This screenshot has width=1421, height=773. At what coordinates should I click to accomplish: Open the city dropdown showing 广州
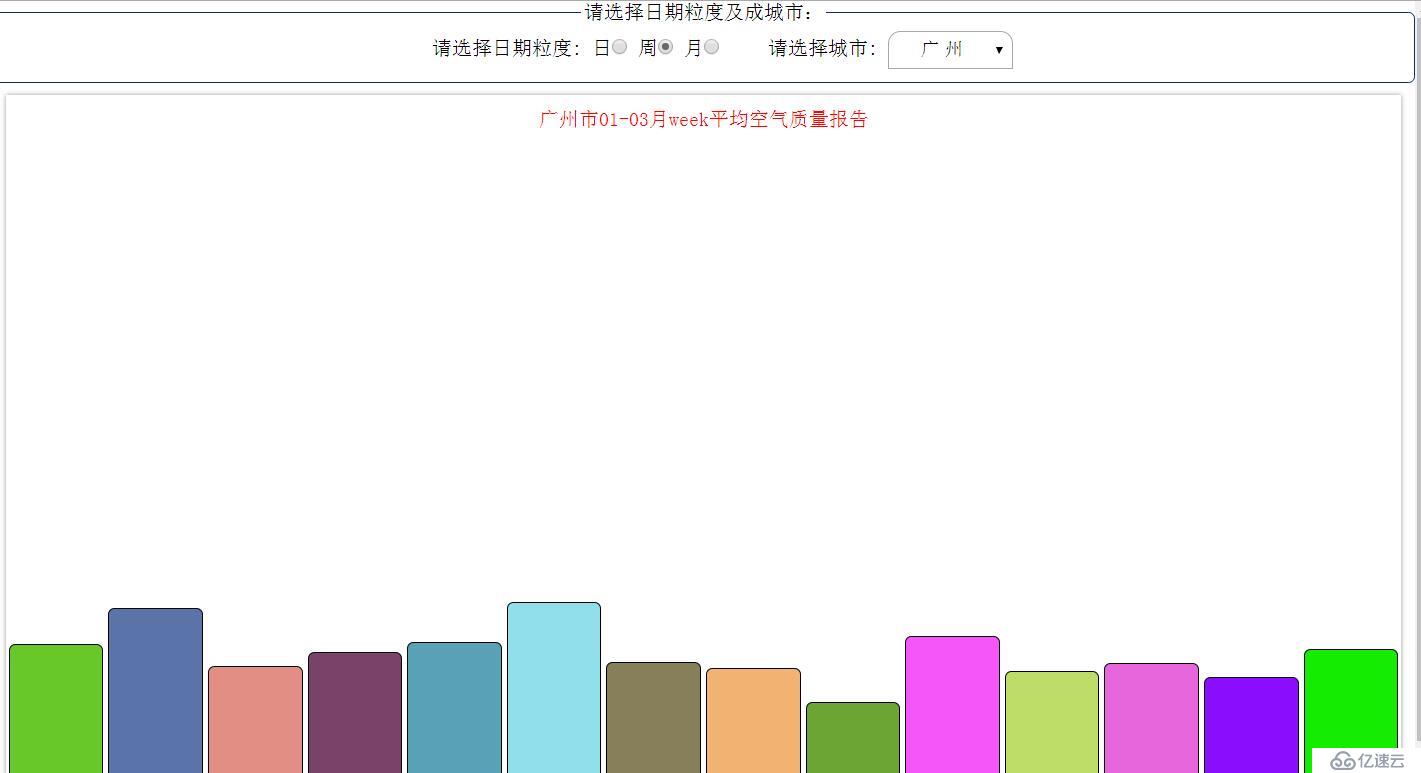coord(950,50)
